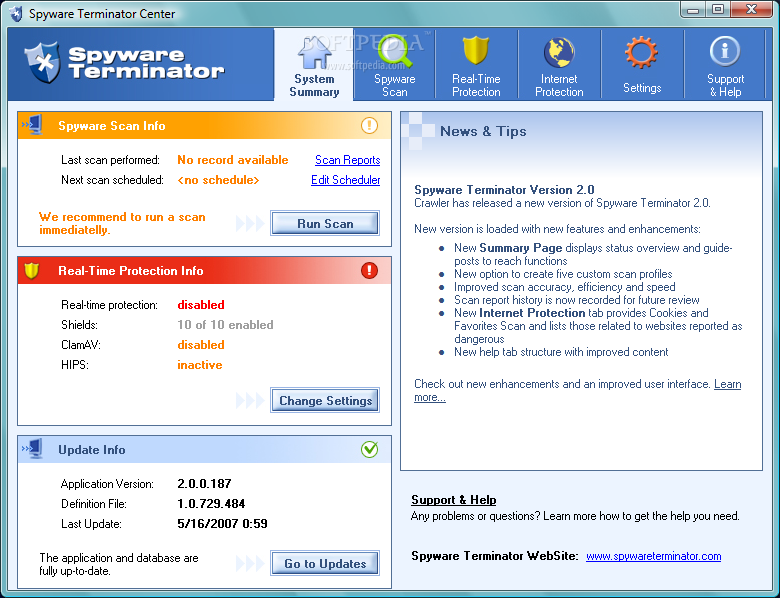This screenshot has height=598, width=780.
Task: Click the 'Spyware Scan Info' header title
Action: [x=111, y=126]
